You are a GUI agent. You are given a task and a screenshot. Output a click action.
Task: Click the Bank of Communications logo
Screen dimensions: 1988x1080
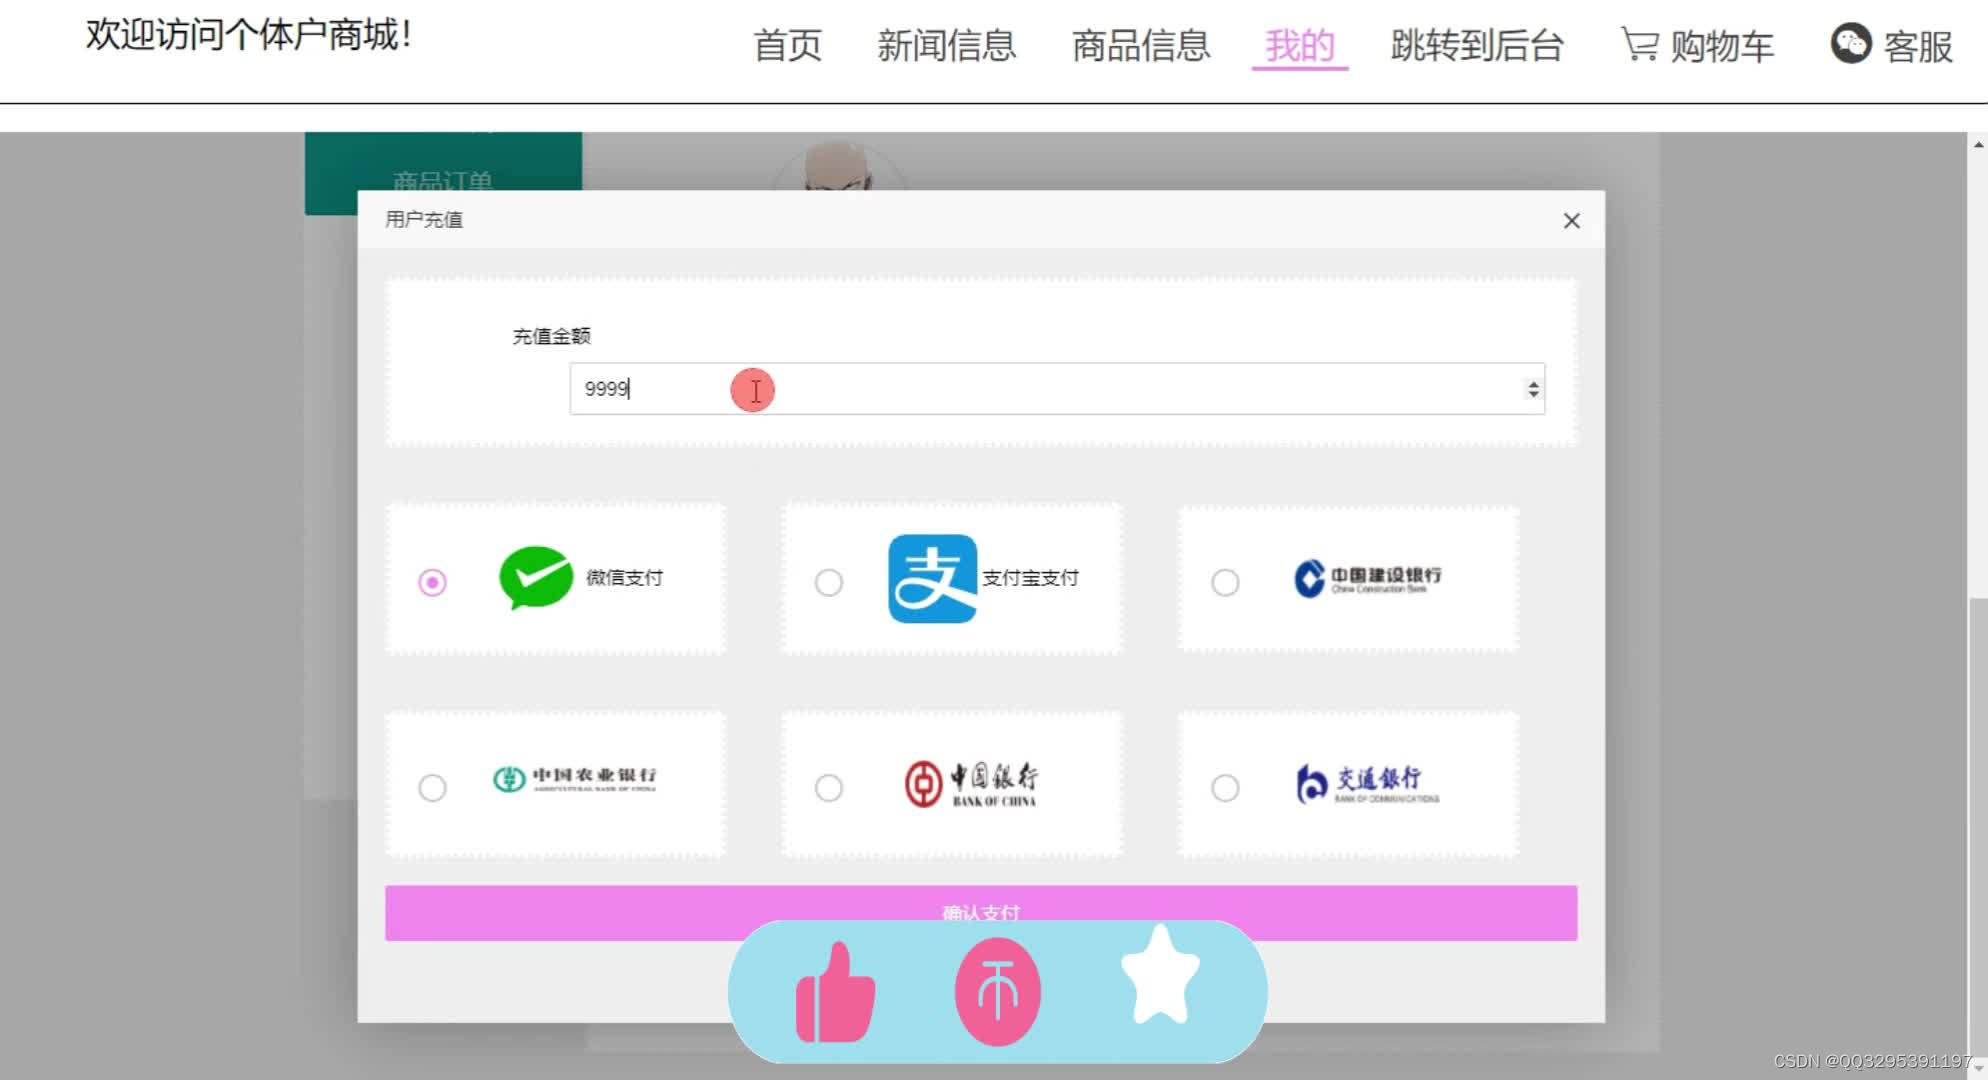tap(1367, 784)
